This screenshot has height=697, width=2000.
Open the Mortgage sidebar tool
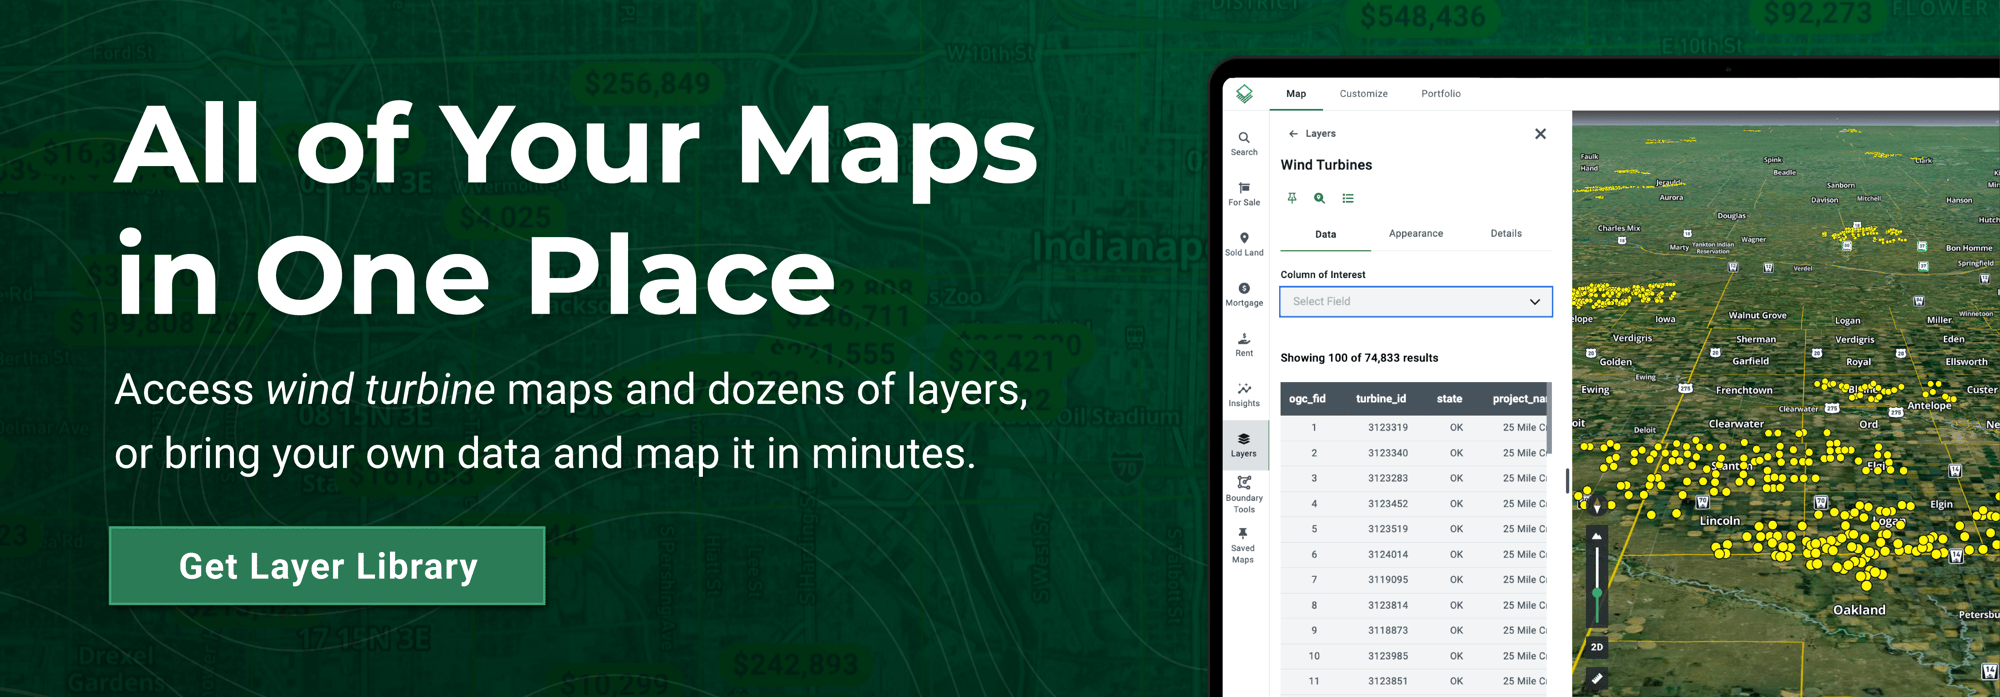point(1244,294)
